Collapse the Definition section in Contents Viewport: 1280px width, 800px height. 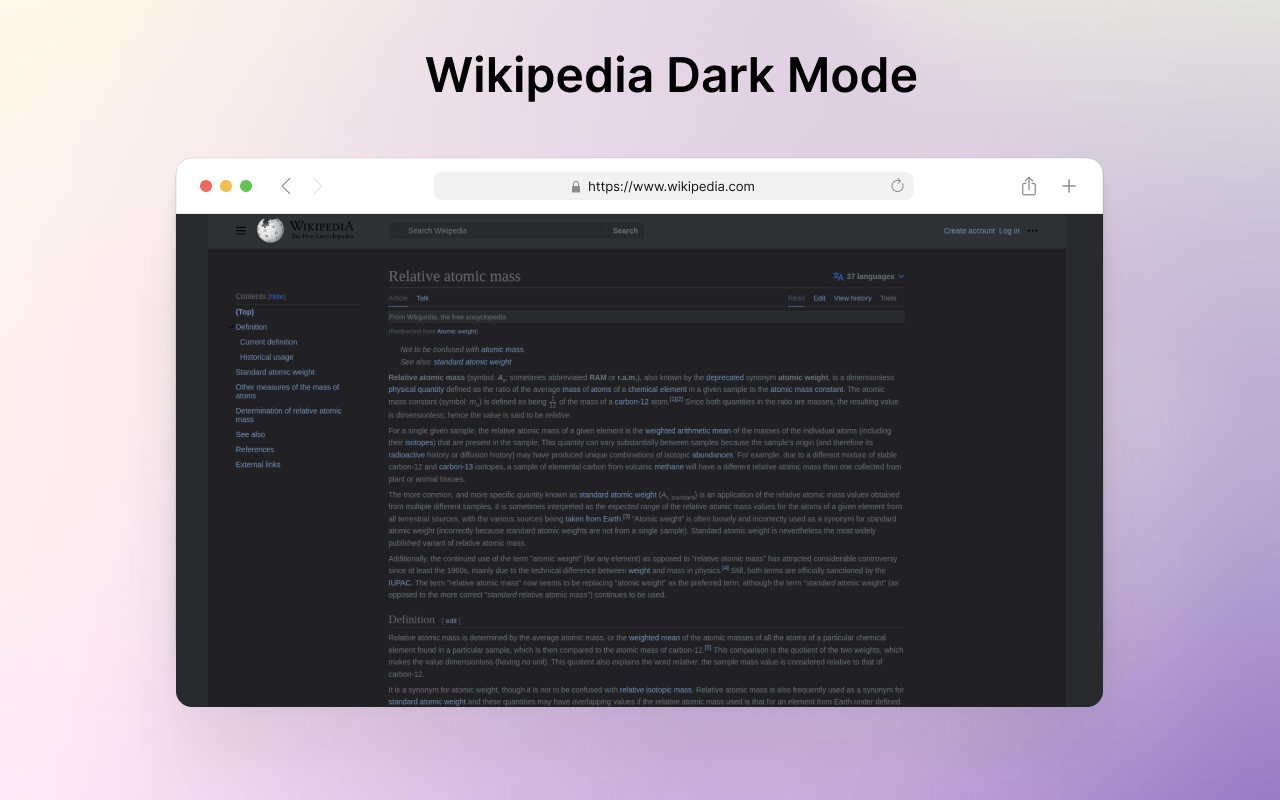231,327
